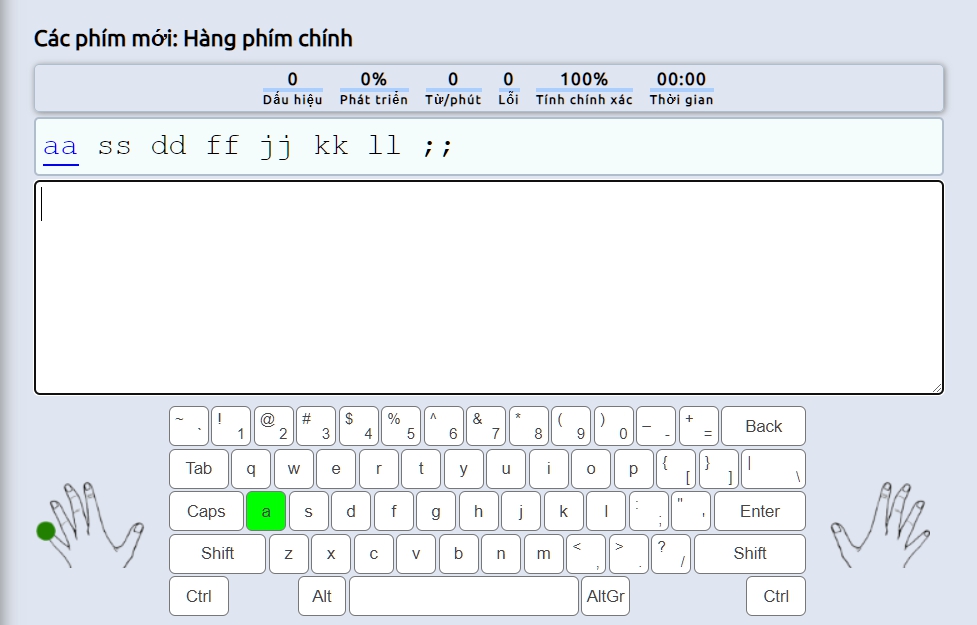Click the '0' close-parenthesis key
The height and width of the screenshot is (625, 977).
[614, 426]
